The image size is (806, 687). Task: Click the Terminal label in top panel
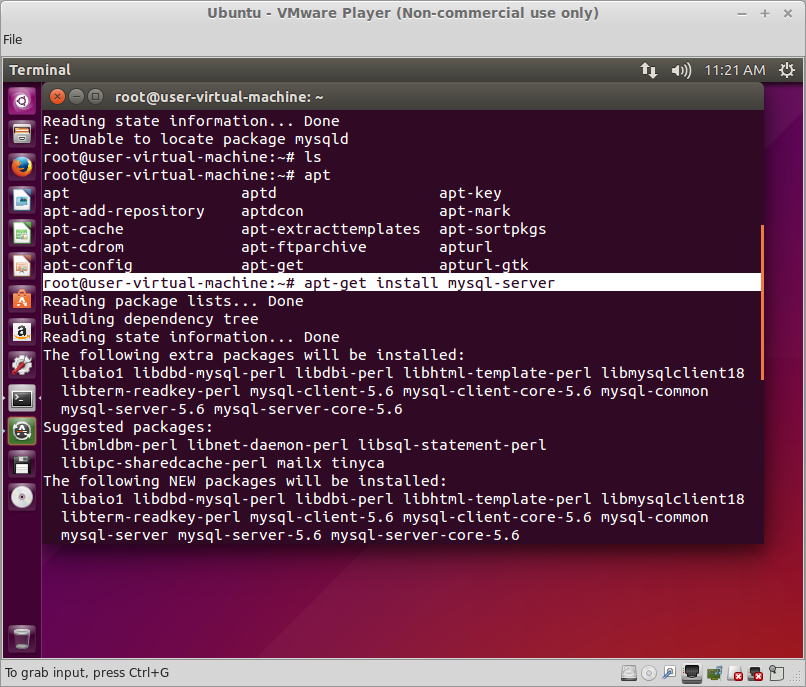click(x=40, y=70)
